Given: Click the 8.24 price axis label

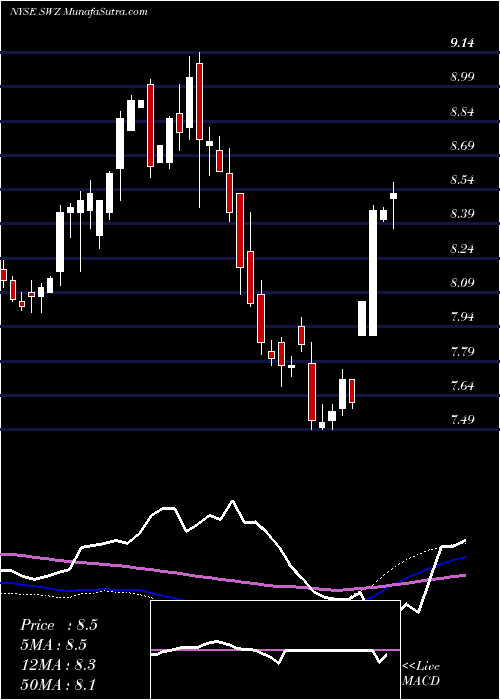Looking at the screenshot, I should (462, 248).
